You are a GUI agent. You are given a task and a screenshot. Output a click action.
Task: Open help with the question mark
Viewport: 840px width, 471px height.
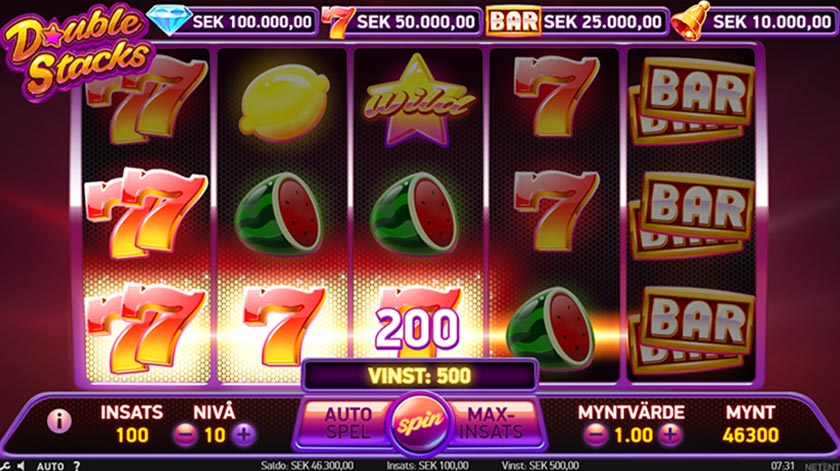pos(77,466)
